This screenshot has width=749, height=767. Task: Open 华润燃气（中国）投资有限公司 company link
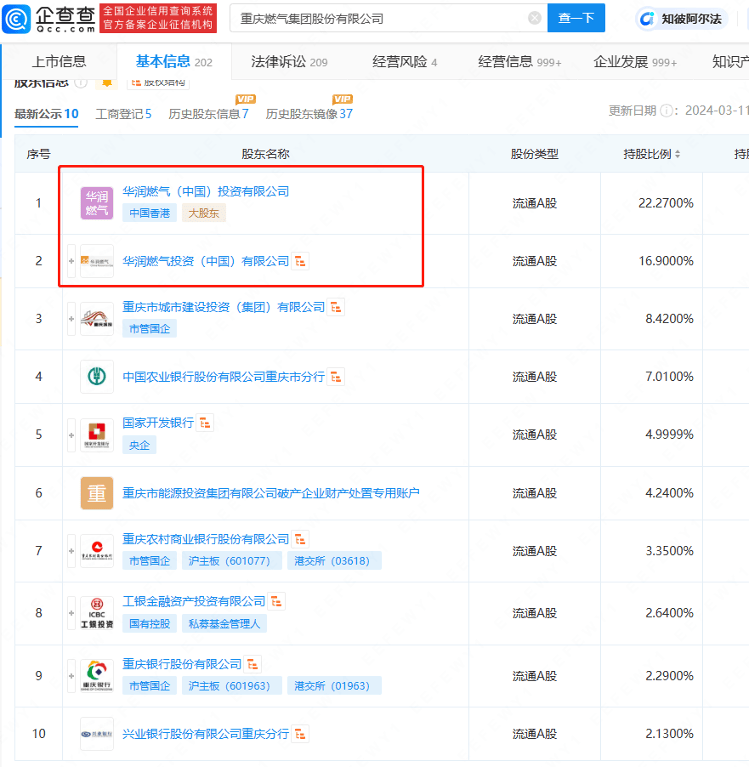pyautogui.click(x=205, y=191)
